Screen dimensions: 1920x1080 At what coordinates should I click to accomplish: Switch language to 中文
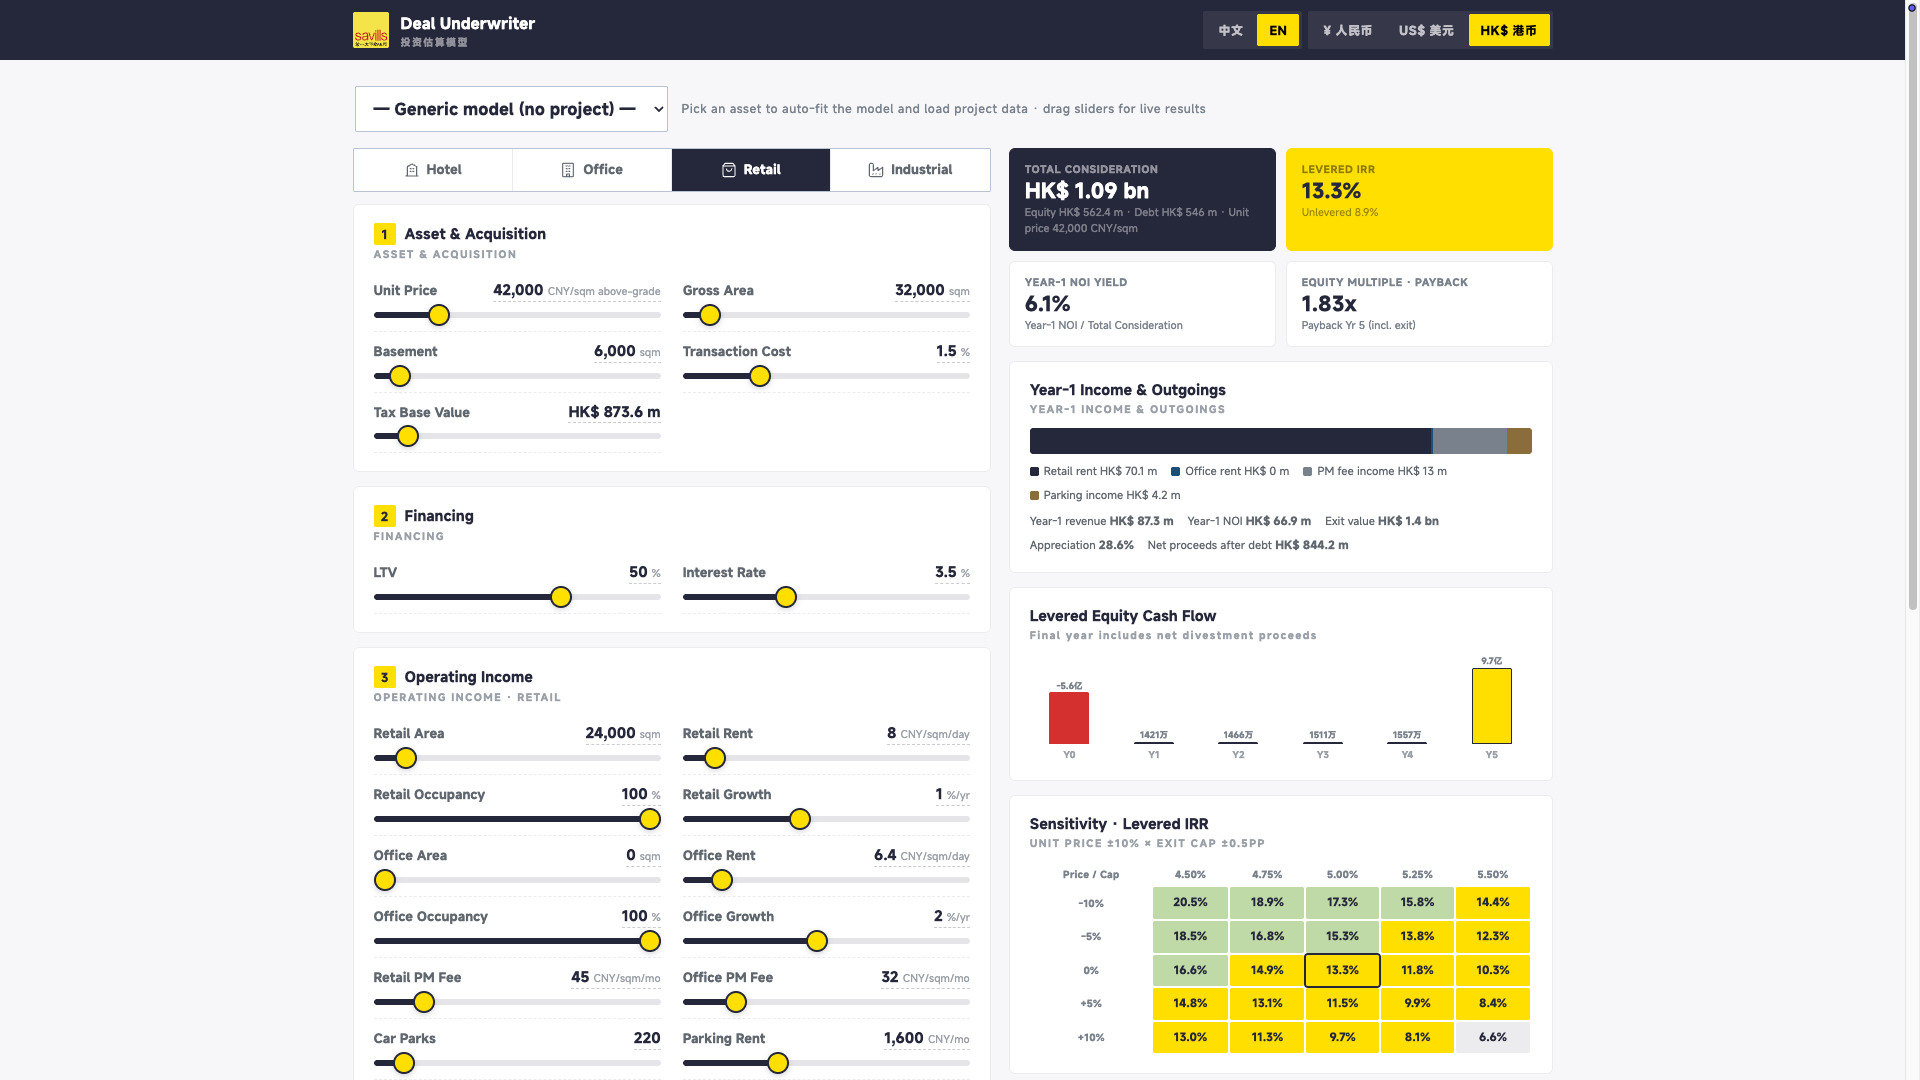[x=1230, y=30]
